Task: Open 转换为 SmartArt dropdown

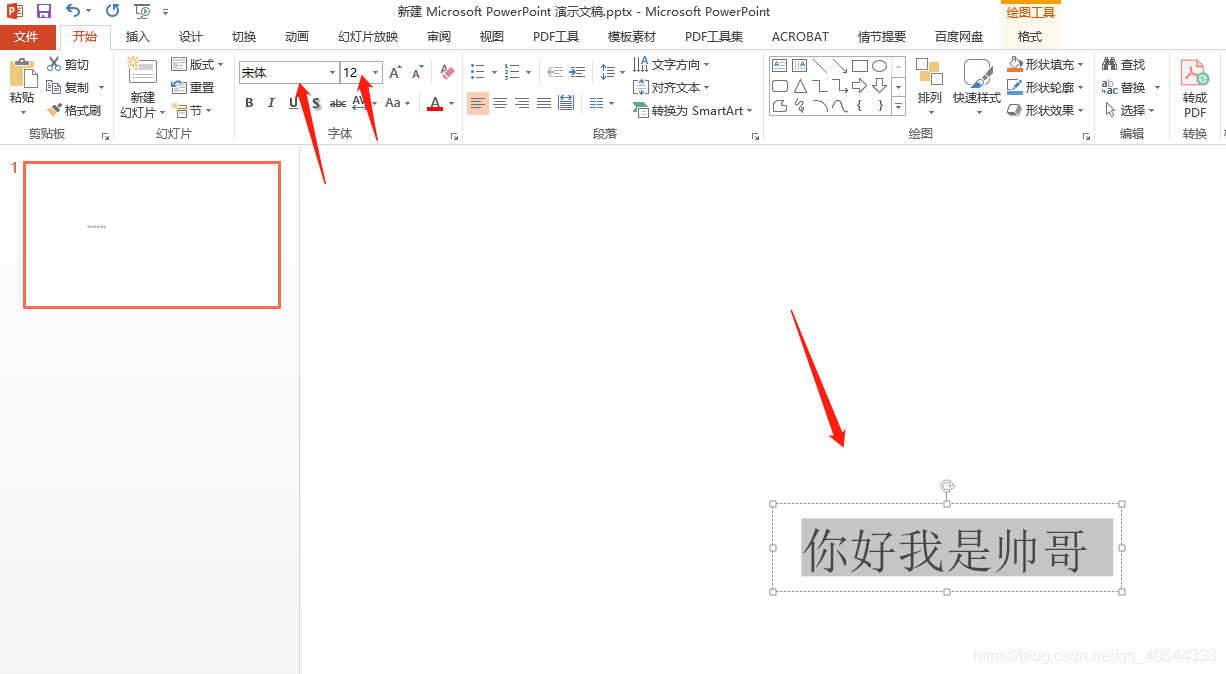Action: click(694, 110)
